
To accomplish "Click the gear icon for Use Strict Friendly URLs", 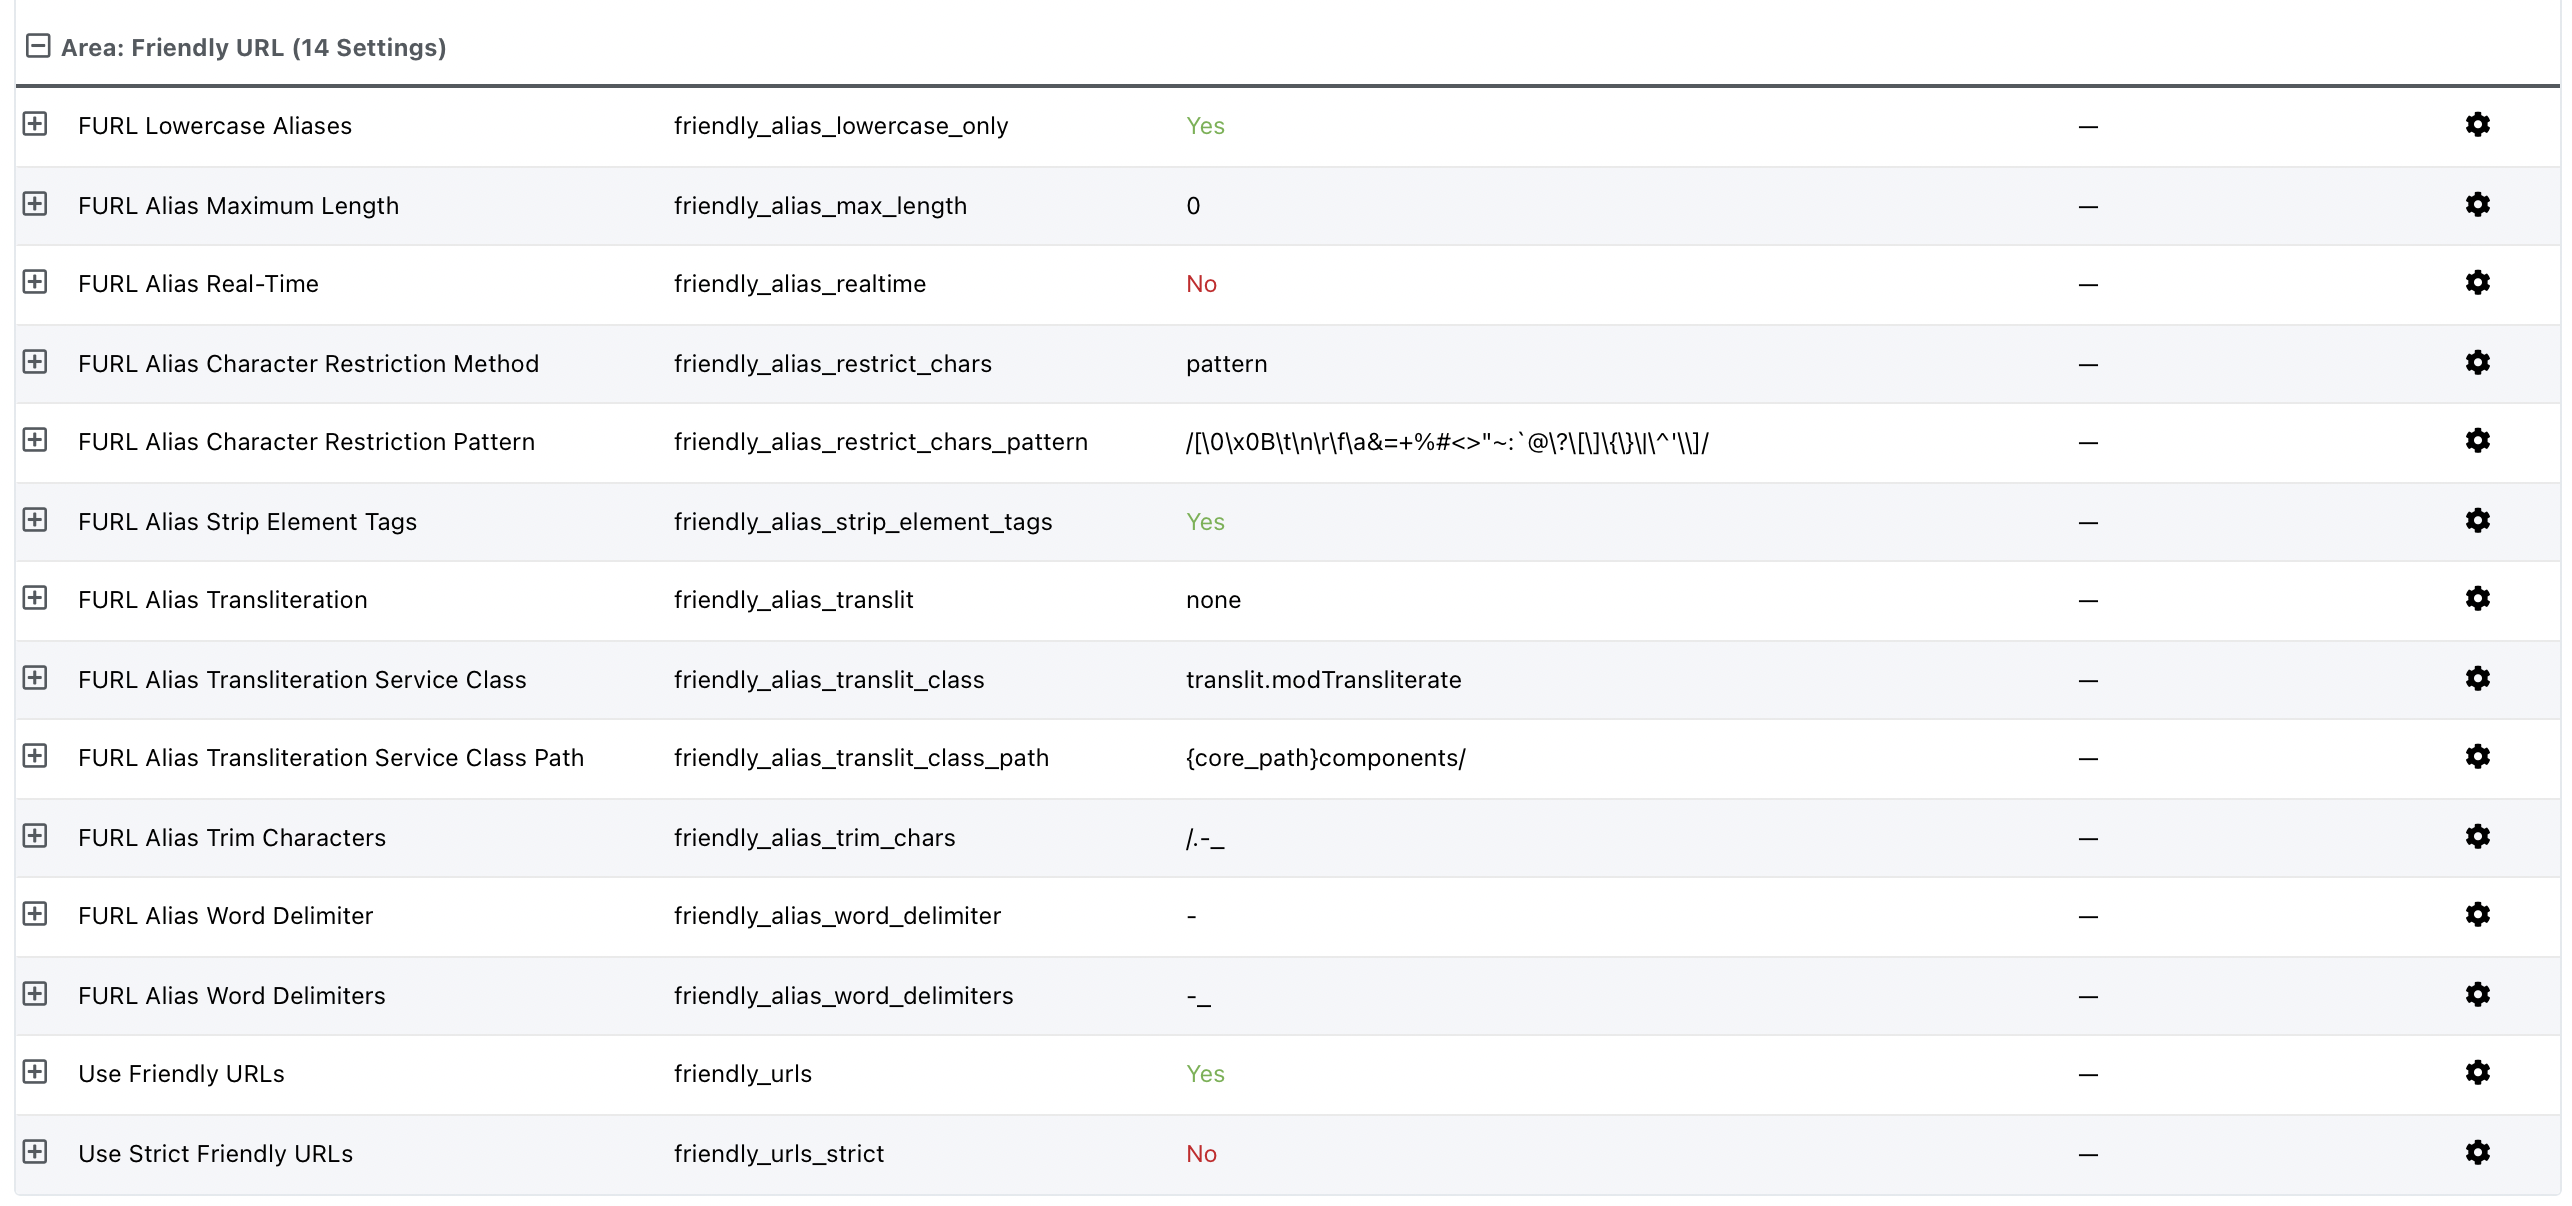I will click(2478, 1152).
